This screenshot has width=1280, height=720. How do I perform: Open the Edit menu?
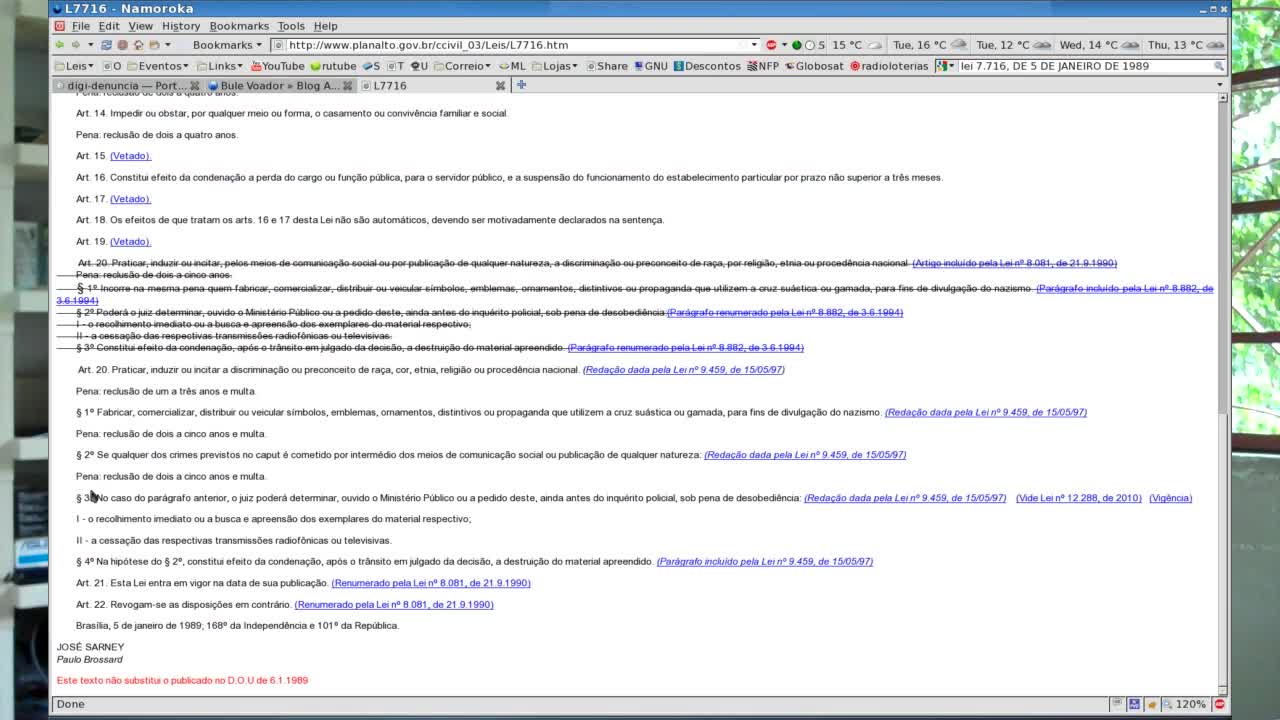point(109,26)
